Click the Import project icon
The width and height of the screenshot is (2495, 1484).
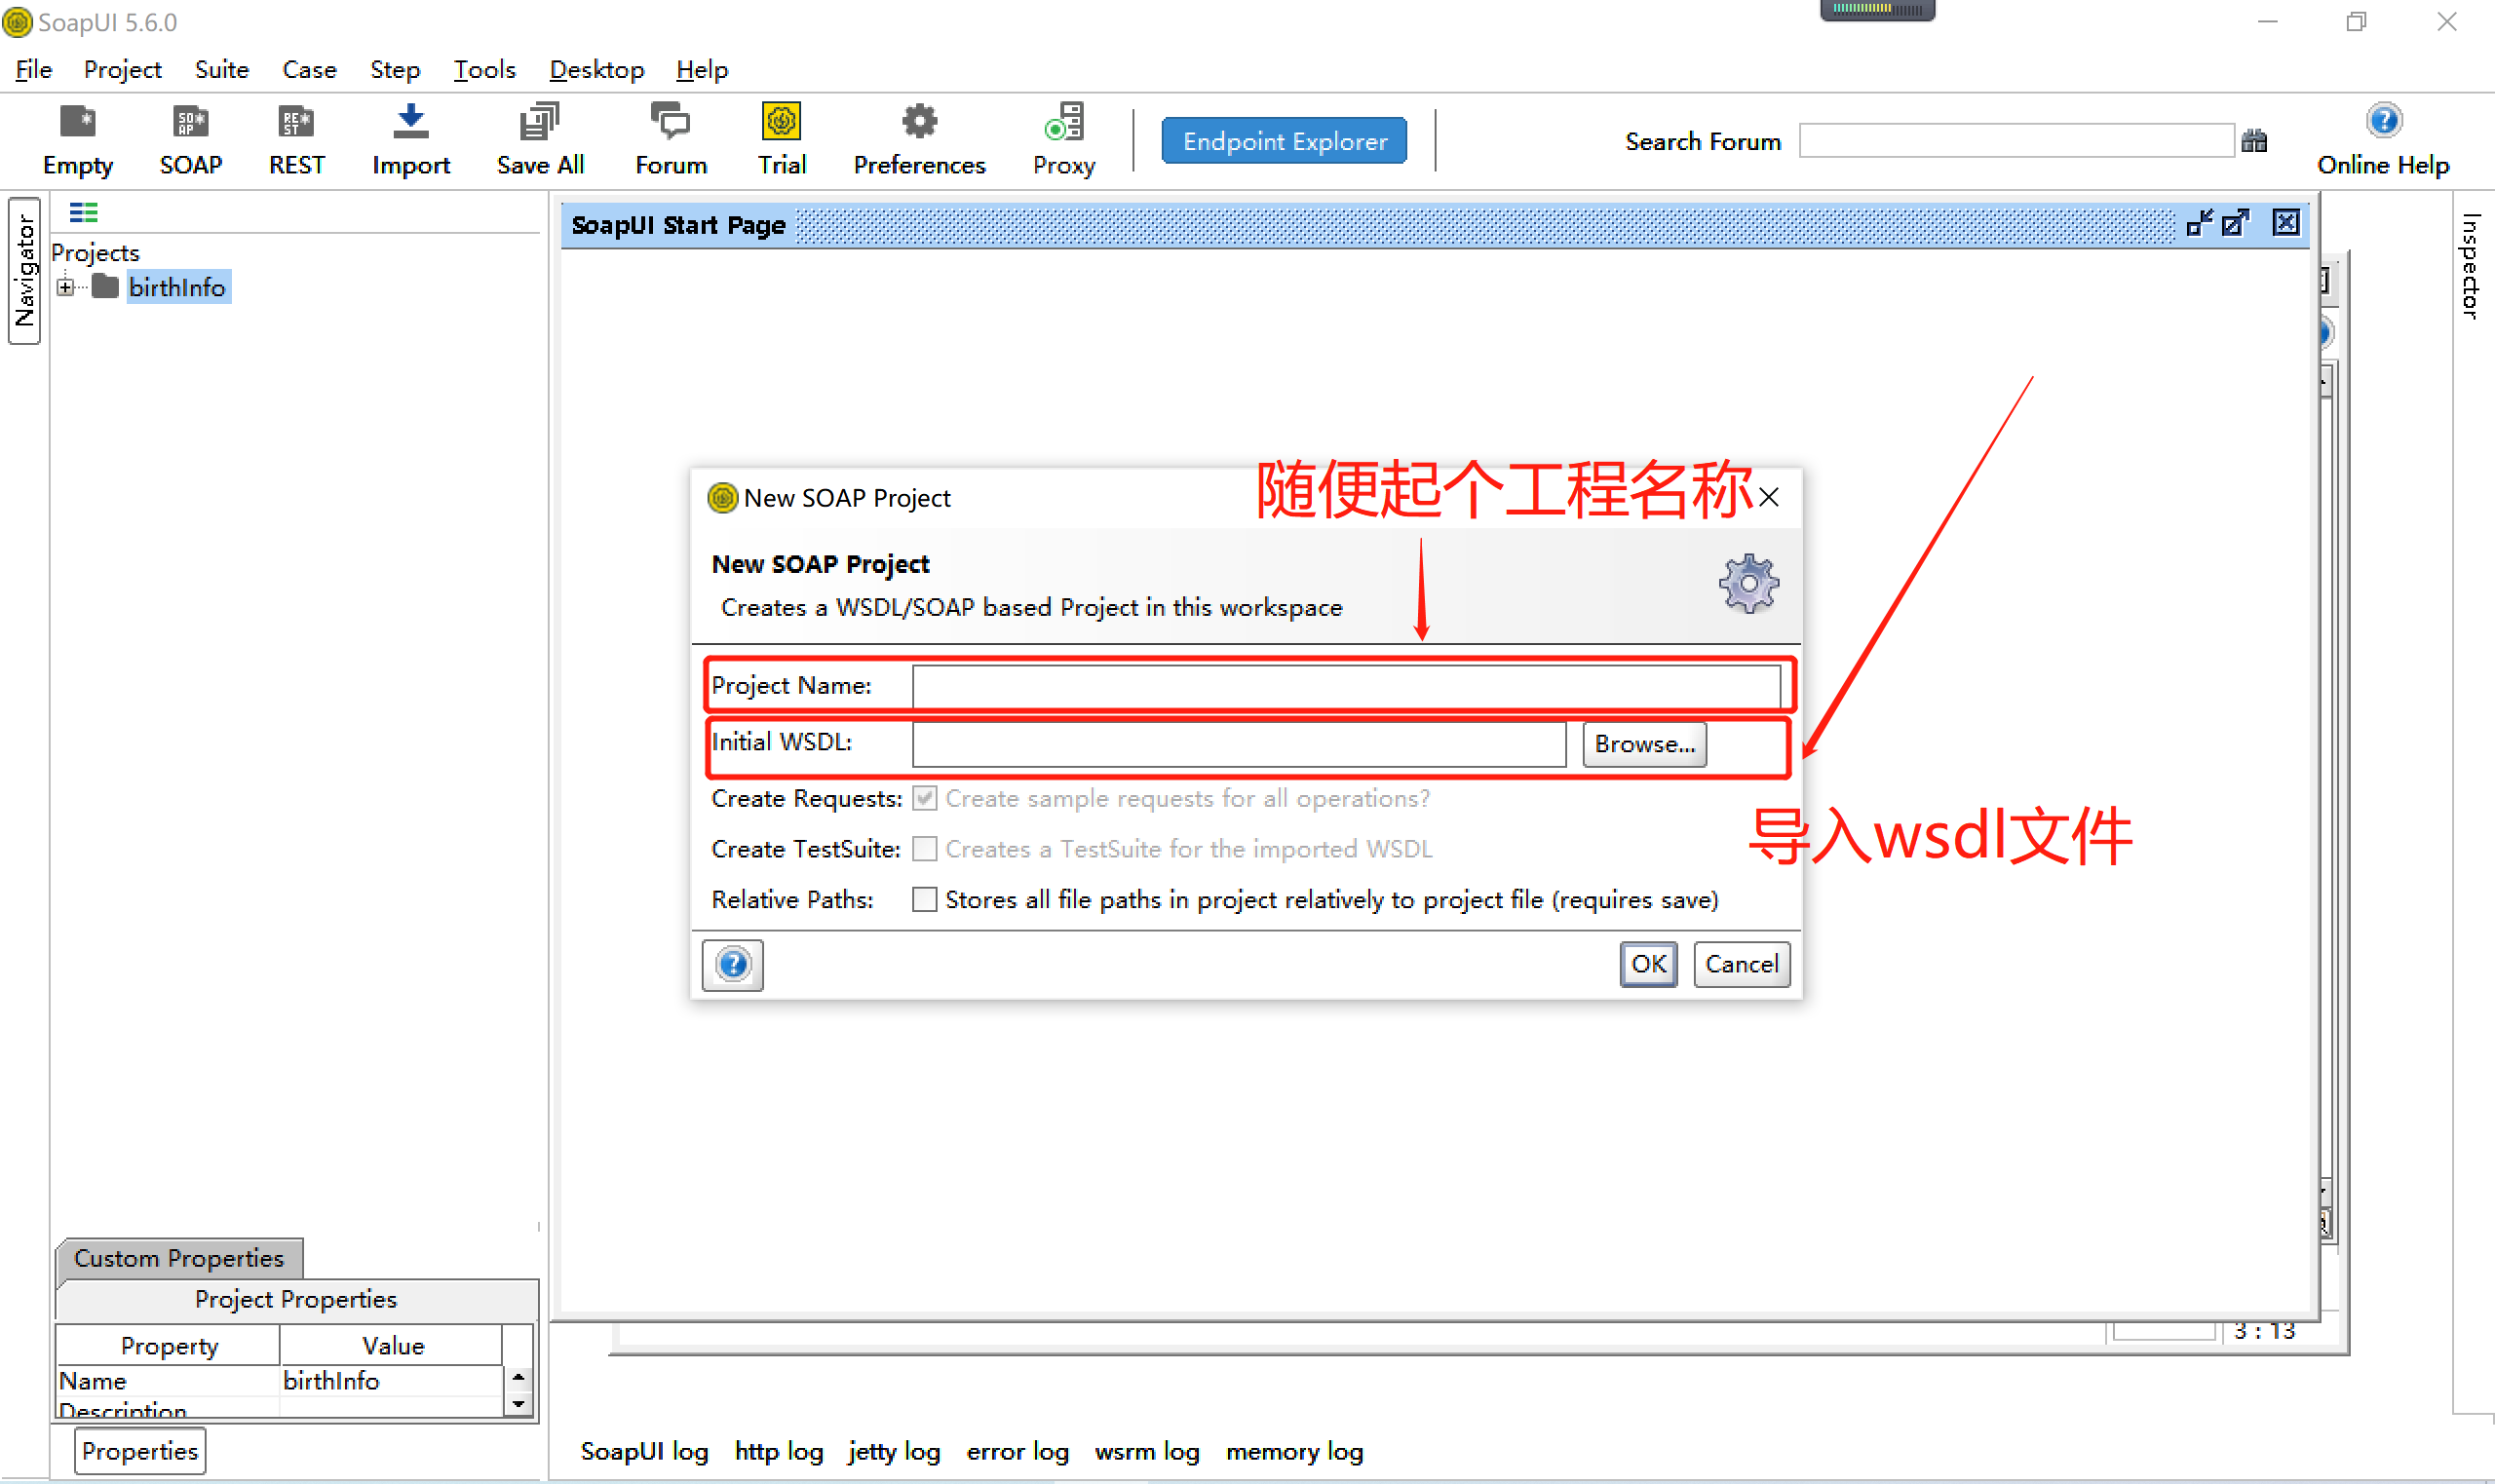pos(410,122)
